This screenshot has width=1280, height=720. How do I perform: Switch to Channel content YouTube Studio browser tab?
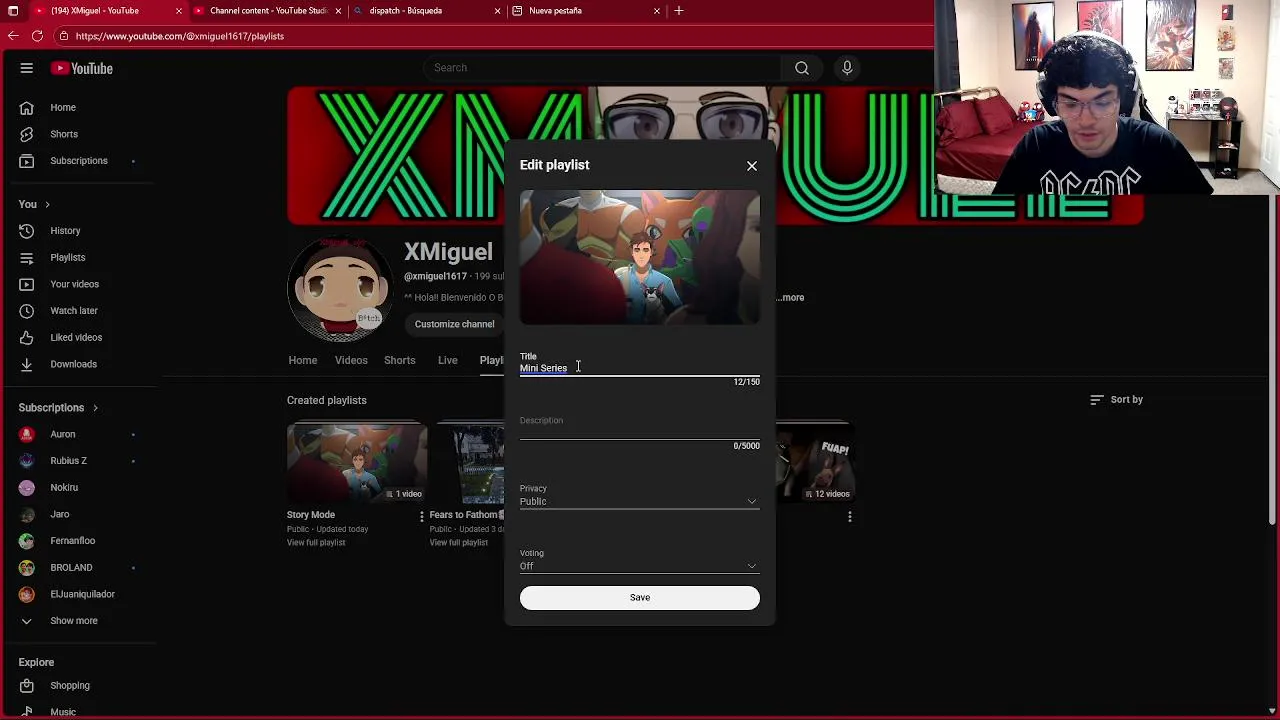[267, 10]
